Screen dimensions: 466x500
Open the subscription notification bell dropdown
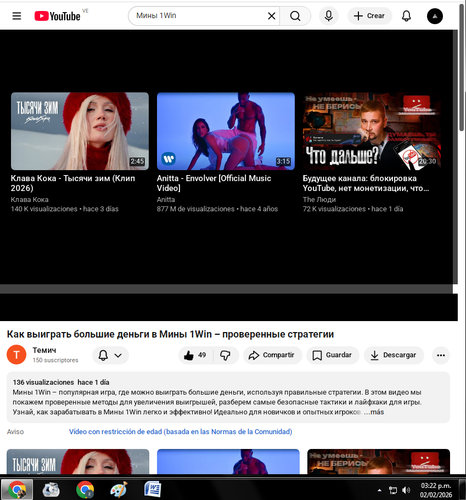[x=110, y=355]
